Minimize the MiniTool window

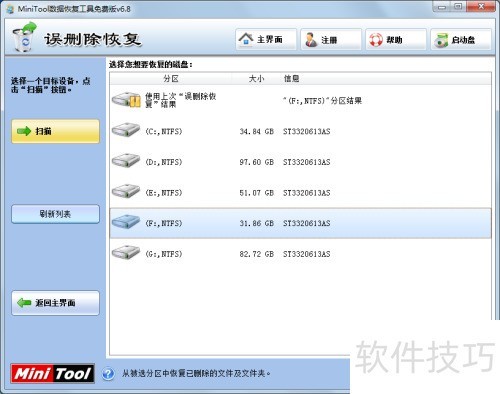[442, 6]
